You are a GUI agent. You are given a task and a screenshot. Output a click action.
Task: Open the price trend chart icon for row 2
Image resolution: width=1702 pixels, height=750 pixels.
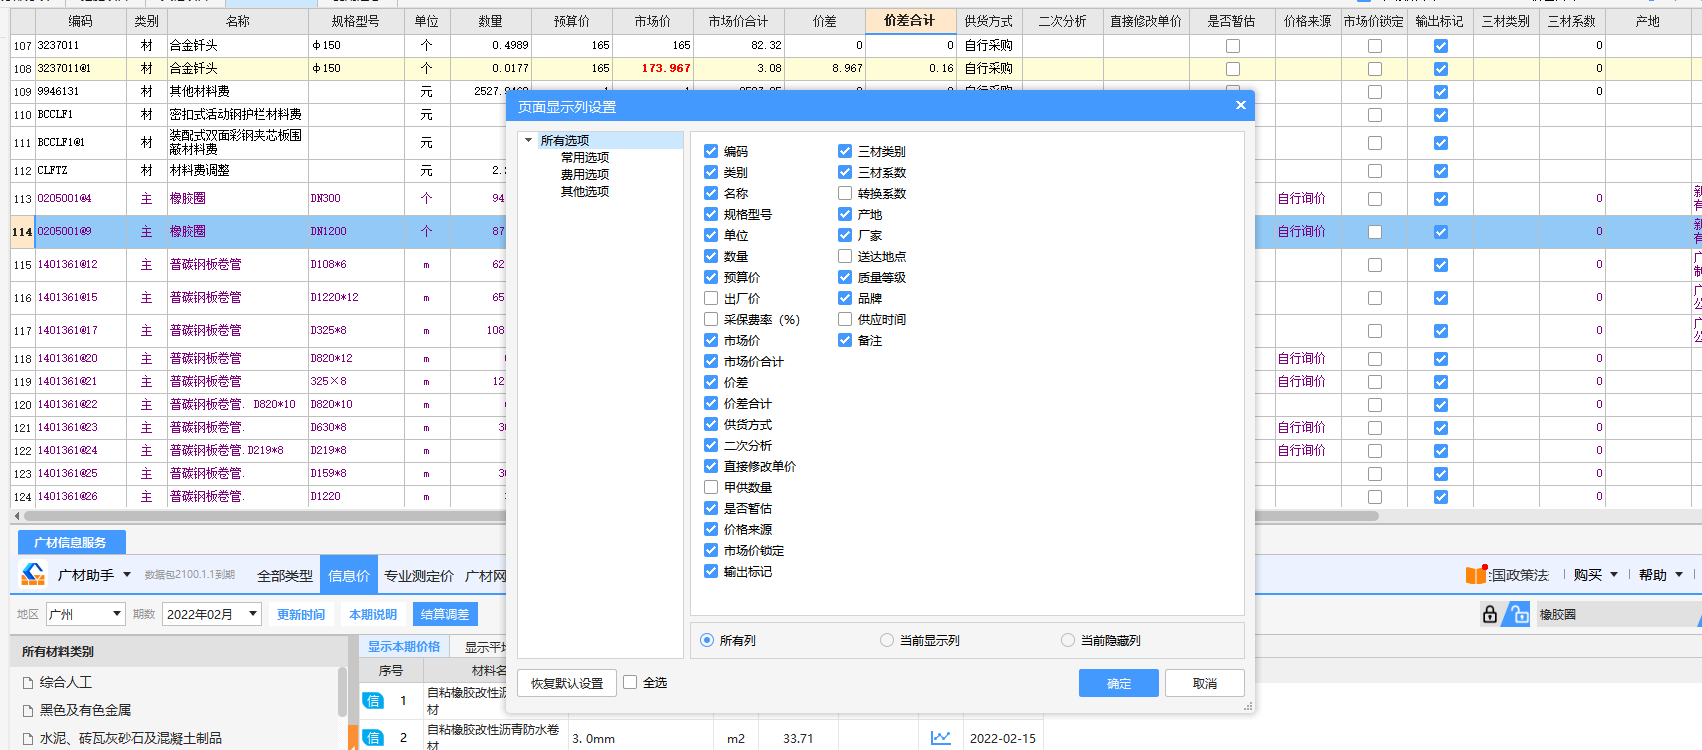point(941,738)
